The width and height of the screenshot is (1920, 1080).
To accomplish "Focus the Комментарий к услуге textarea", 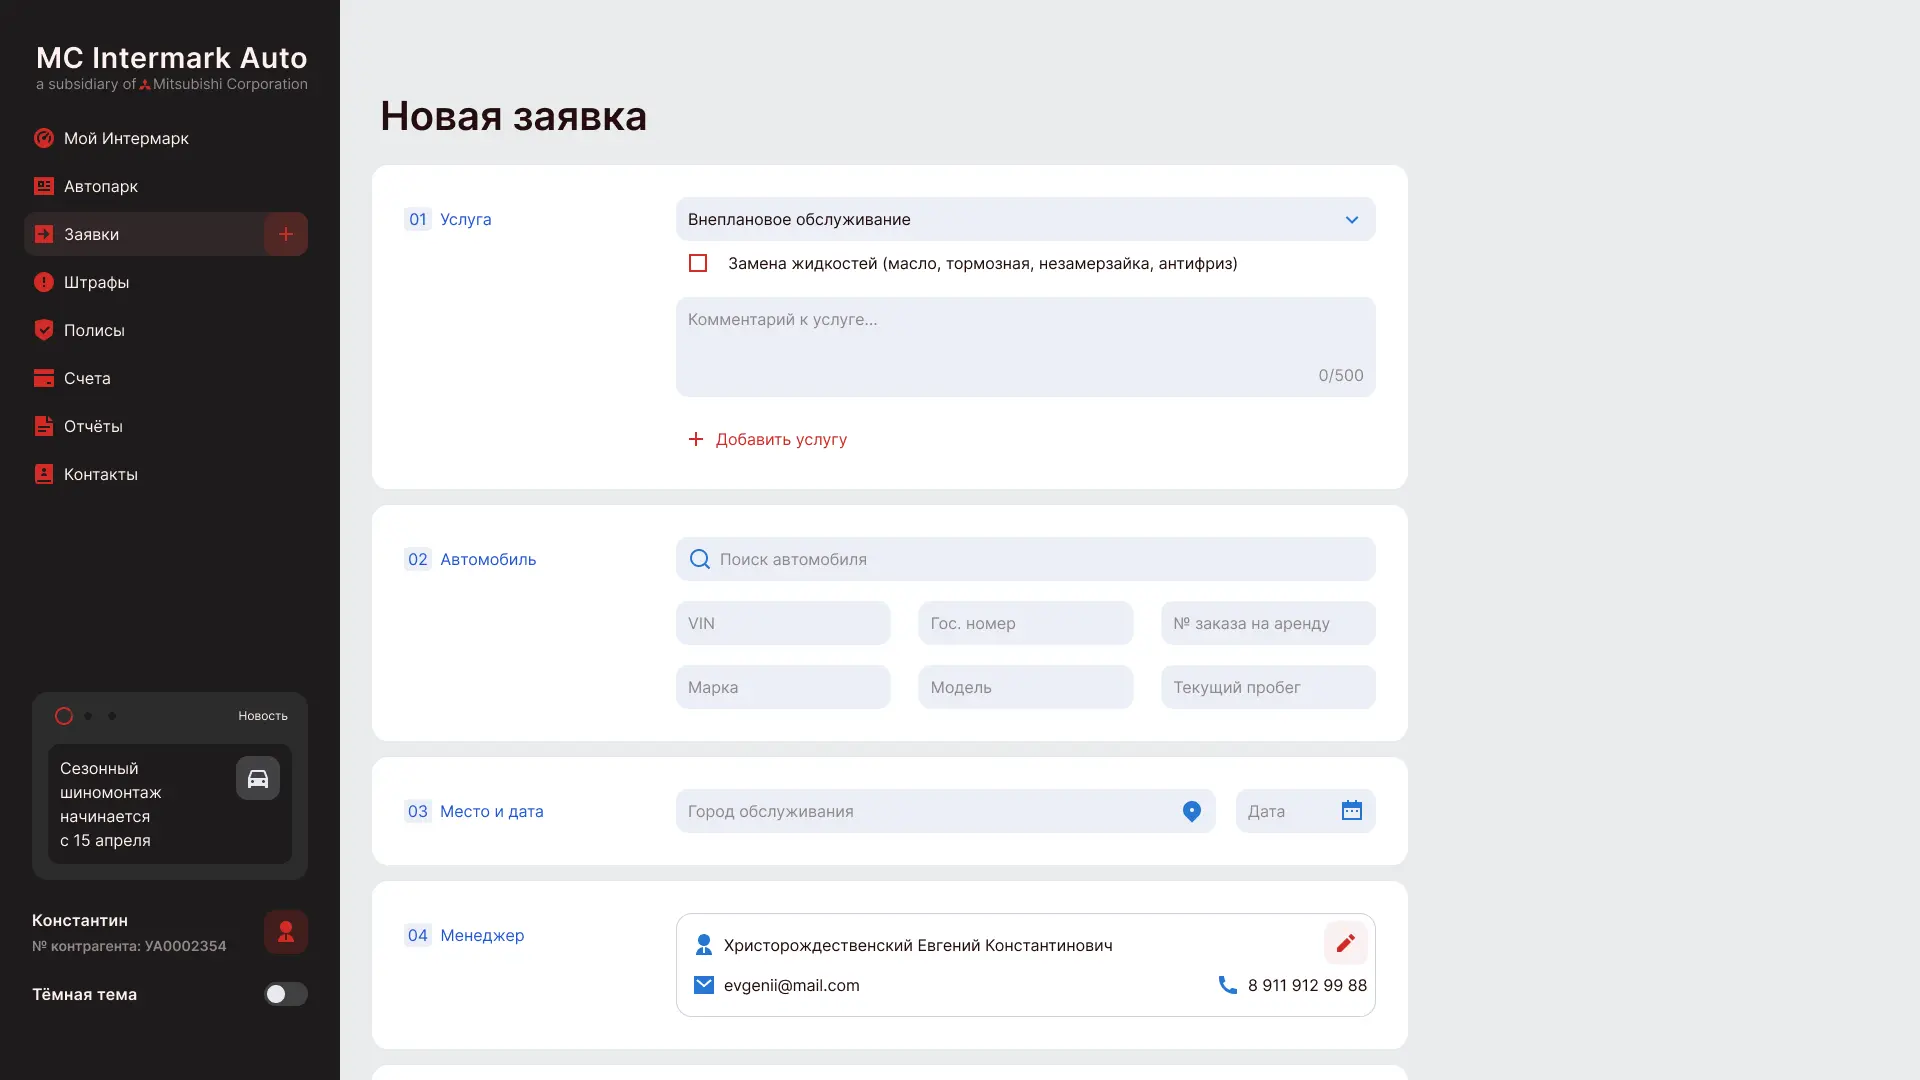I will tap(1026, 347).
